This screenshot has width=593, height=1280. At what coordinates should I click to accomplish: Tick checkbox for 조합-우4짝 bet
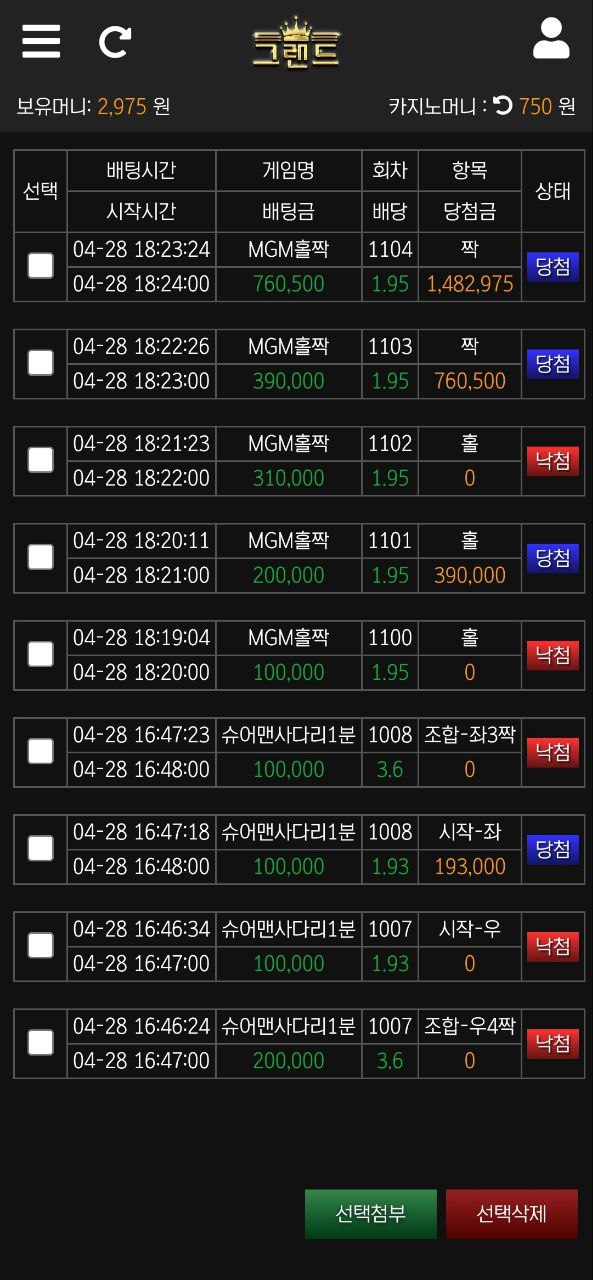pyautogui.click(x=40, y=1042)
